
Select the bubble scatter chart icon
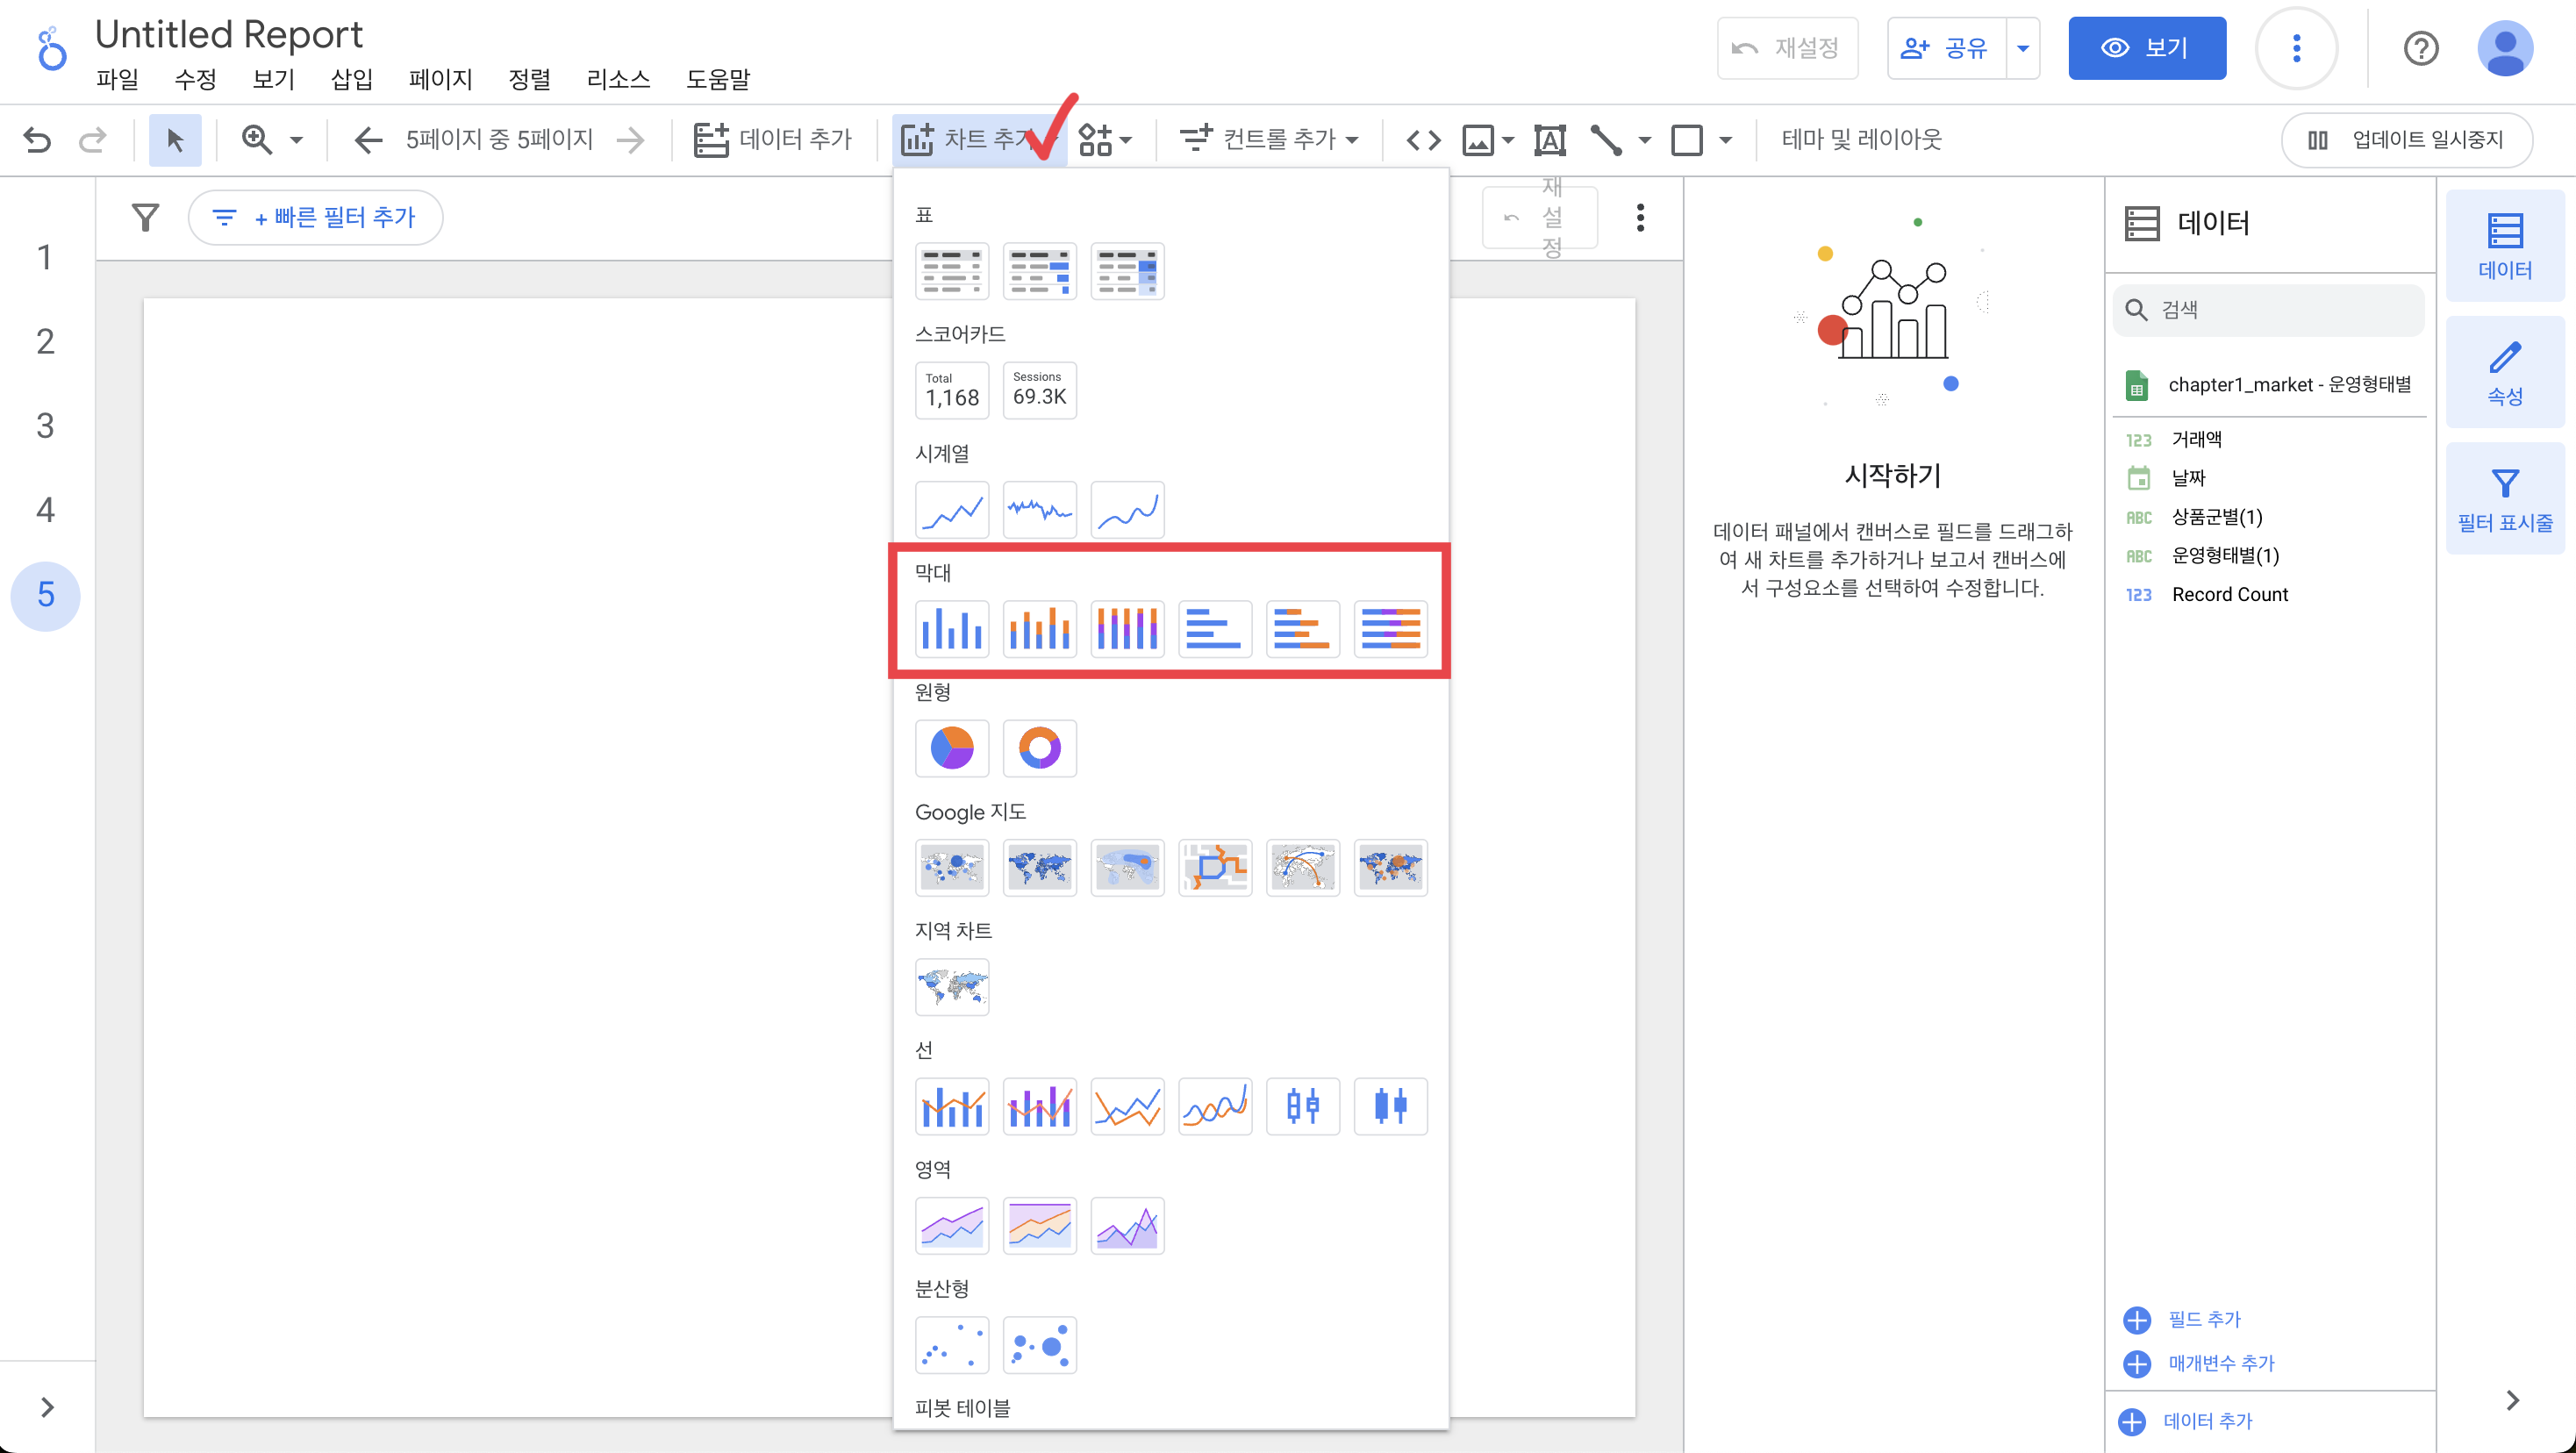(1039, 1345)
